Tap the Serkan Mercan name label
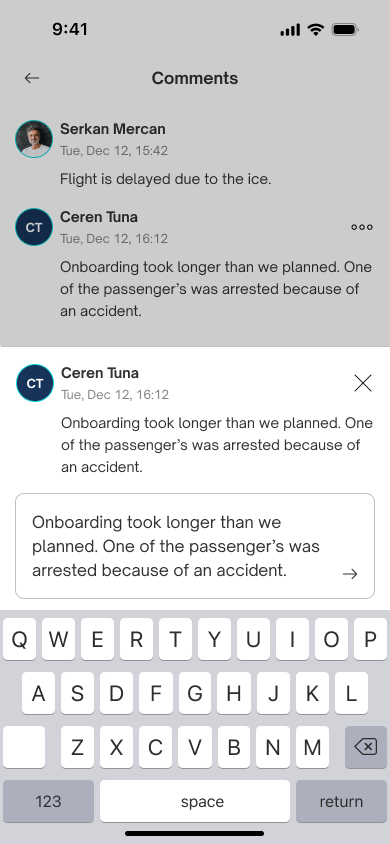 tap(112, 129)
